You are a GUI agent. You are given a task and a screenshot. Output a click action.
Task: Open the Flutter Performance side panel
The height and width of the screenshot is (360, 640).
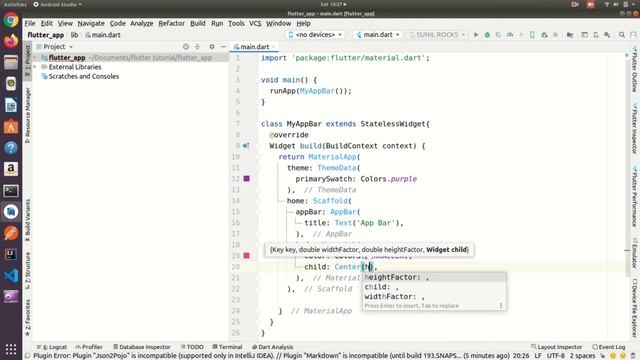[x=635, y=196]
